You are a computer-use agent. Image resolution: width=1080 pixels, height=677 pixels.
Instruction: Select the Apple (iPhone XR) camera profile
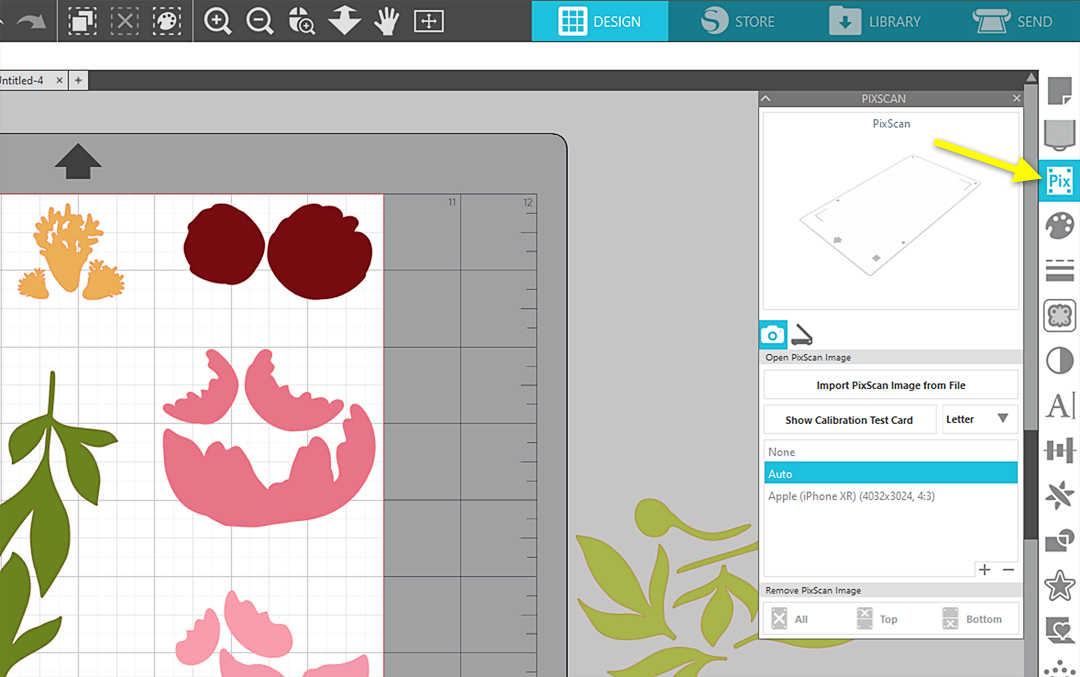coord(891,496)
